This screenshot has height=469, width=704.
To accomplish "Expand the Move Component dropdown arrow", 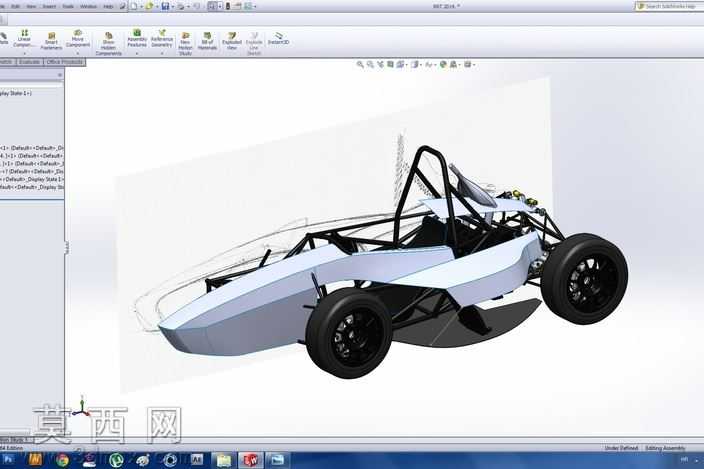I will pyautogui.click(x=78, y=53).
